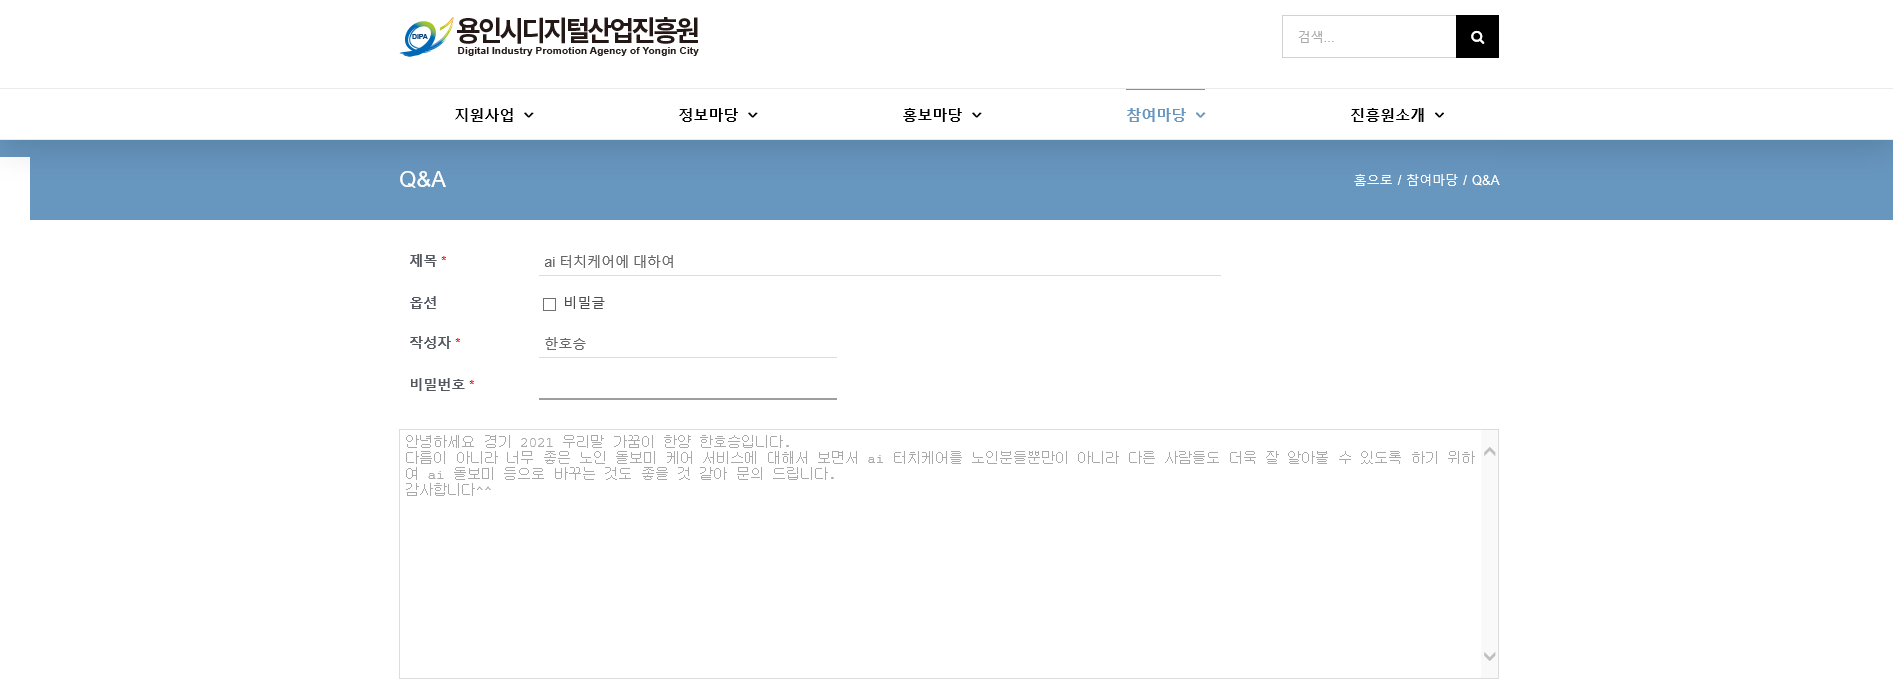Image resolution: width=1893 pixels, height=681 pixels.
Task: Open the 지원사업 menu item
Action: (x=484, y=115)
